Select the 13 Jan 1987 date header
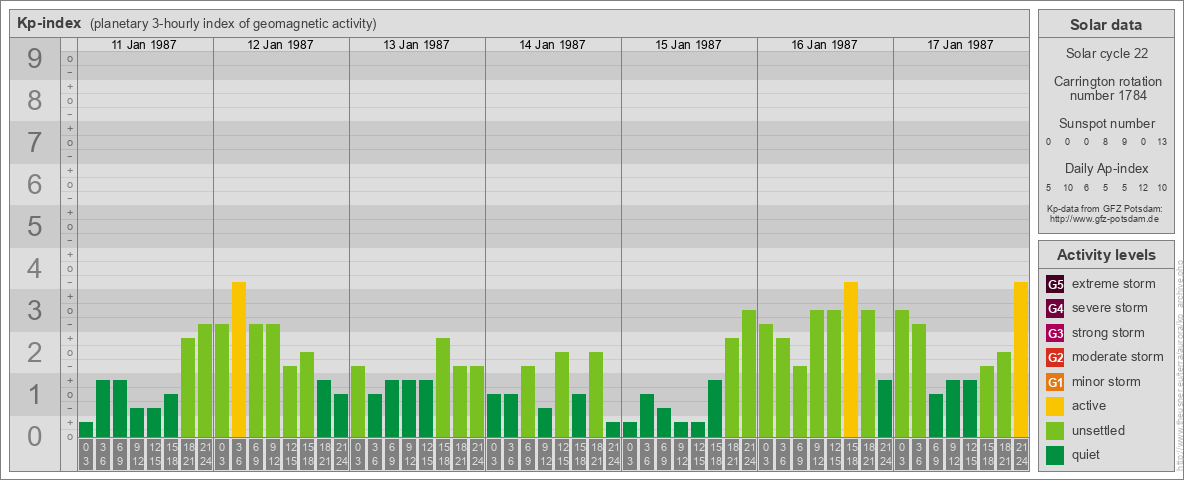Image resolution: width=1184 pixels, height=480 pixels. 416,45
